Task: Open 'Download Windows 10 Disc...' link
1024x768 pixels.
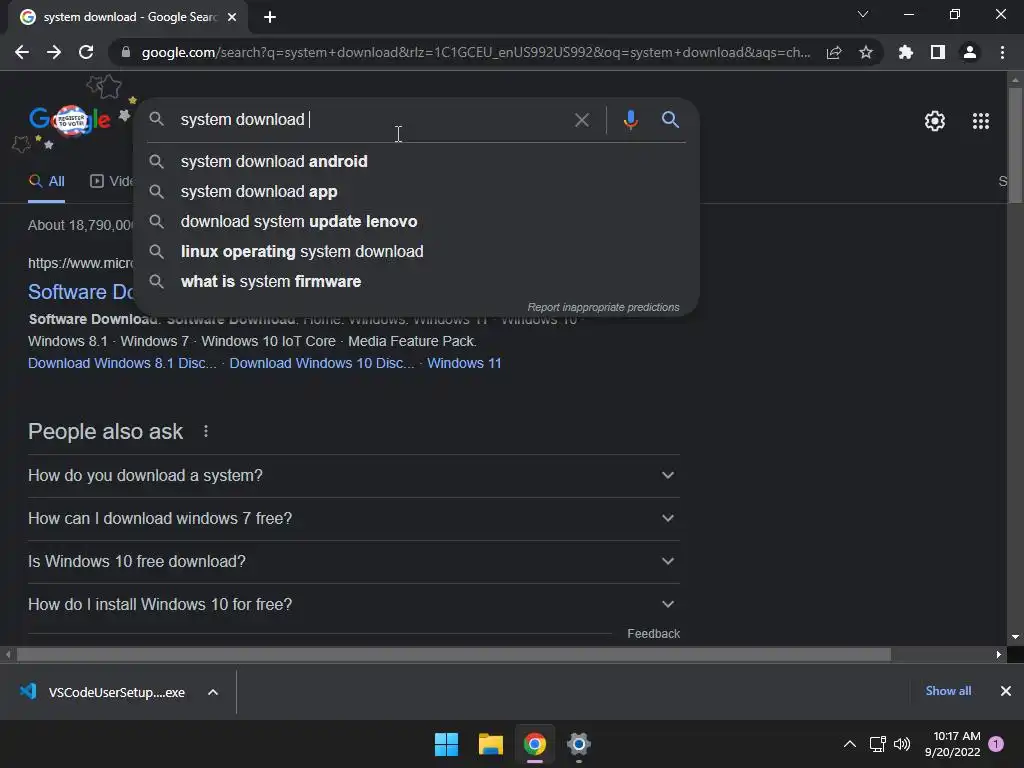Action: pyautogui.click(x=321, y=363)
